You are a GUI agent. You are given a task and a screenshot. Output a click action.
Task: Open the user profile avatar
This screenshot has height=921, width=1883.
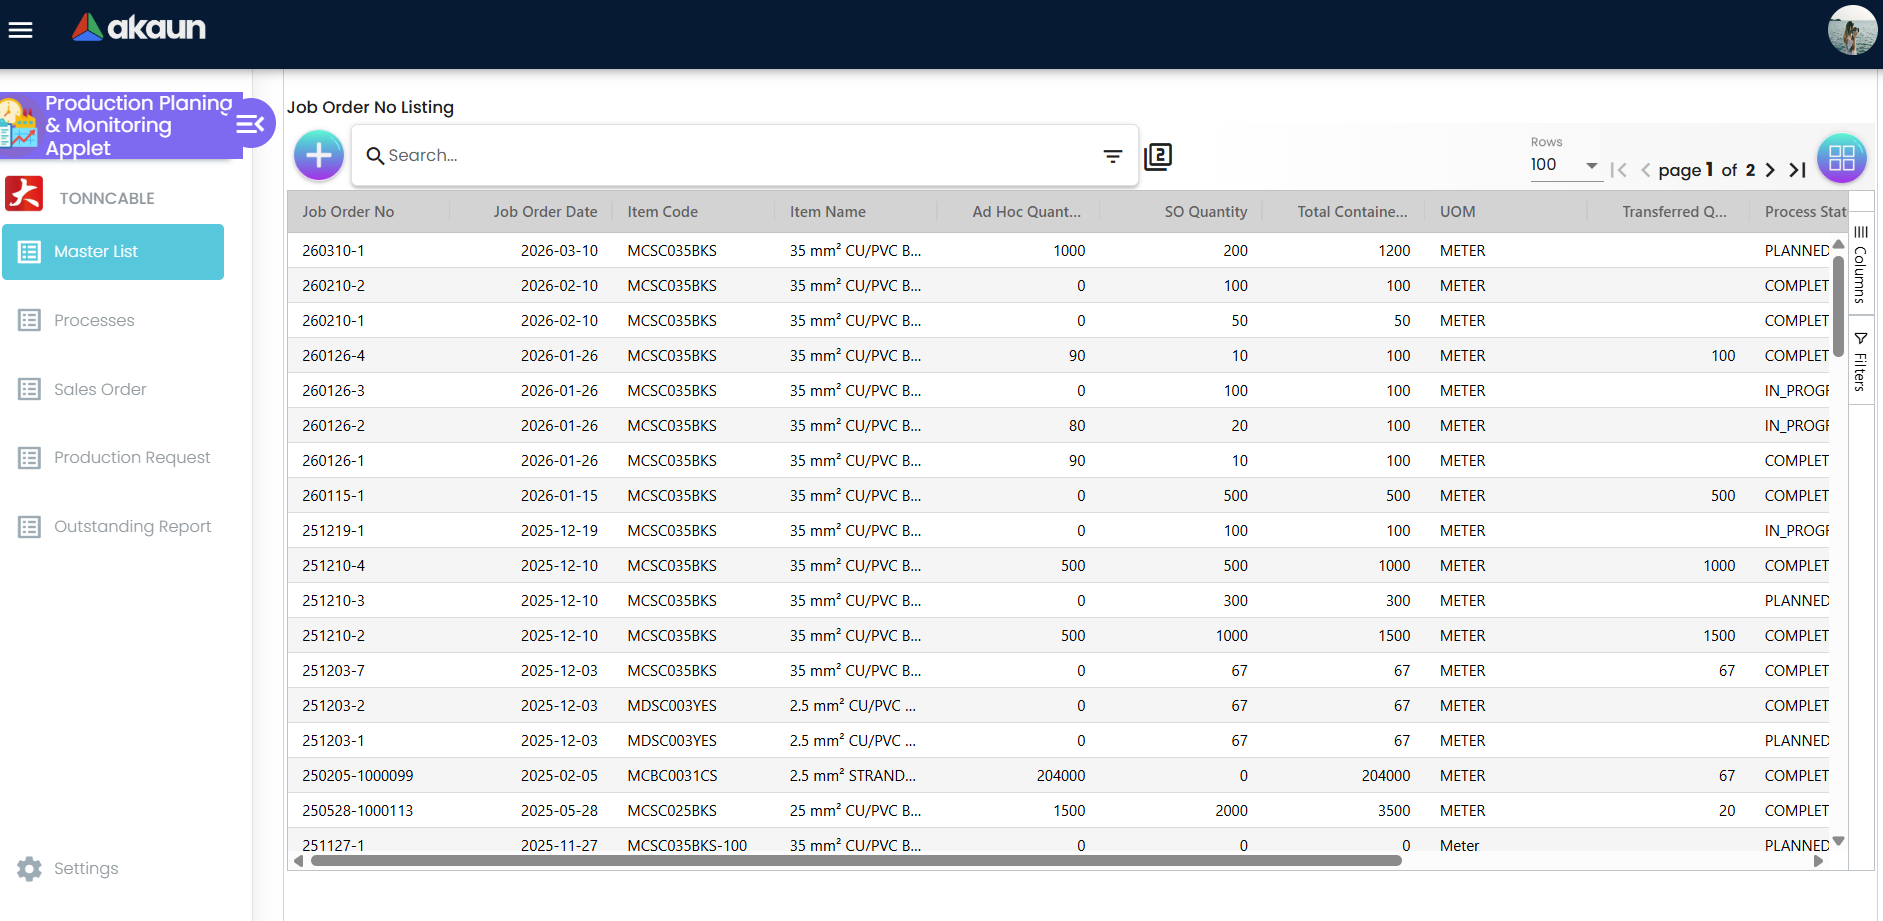coord(1851,31)
